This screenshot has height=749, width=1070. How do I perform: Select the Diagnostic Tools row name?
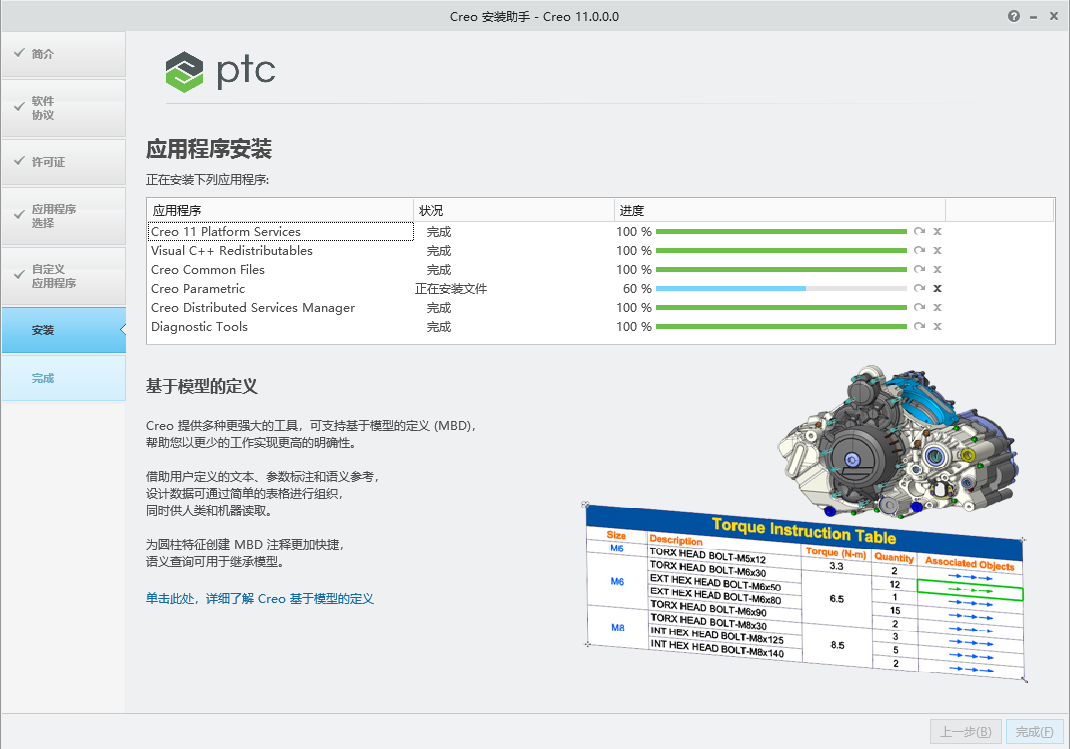(199, 327)
